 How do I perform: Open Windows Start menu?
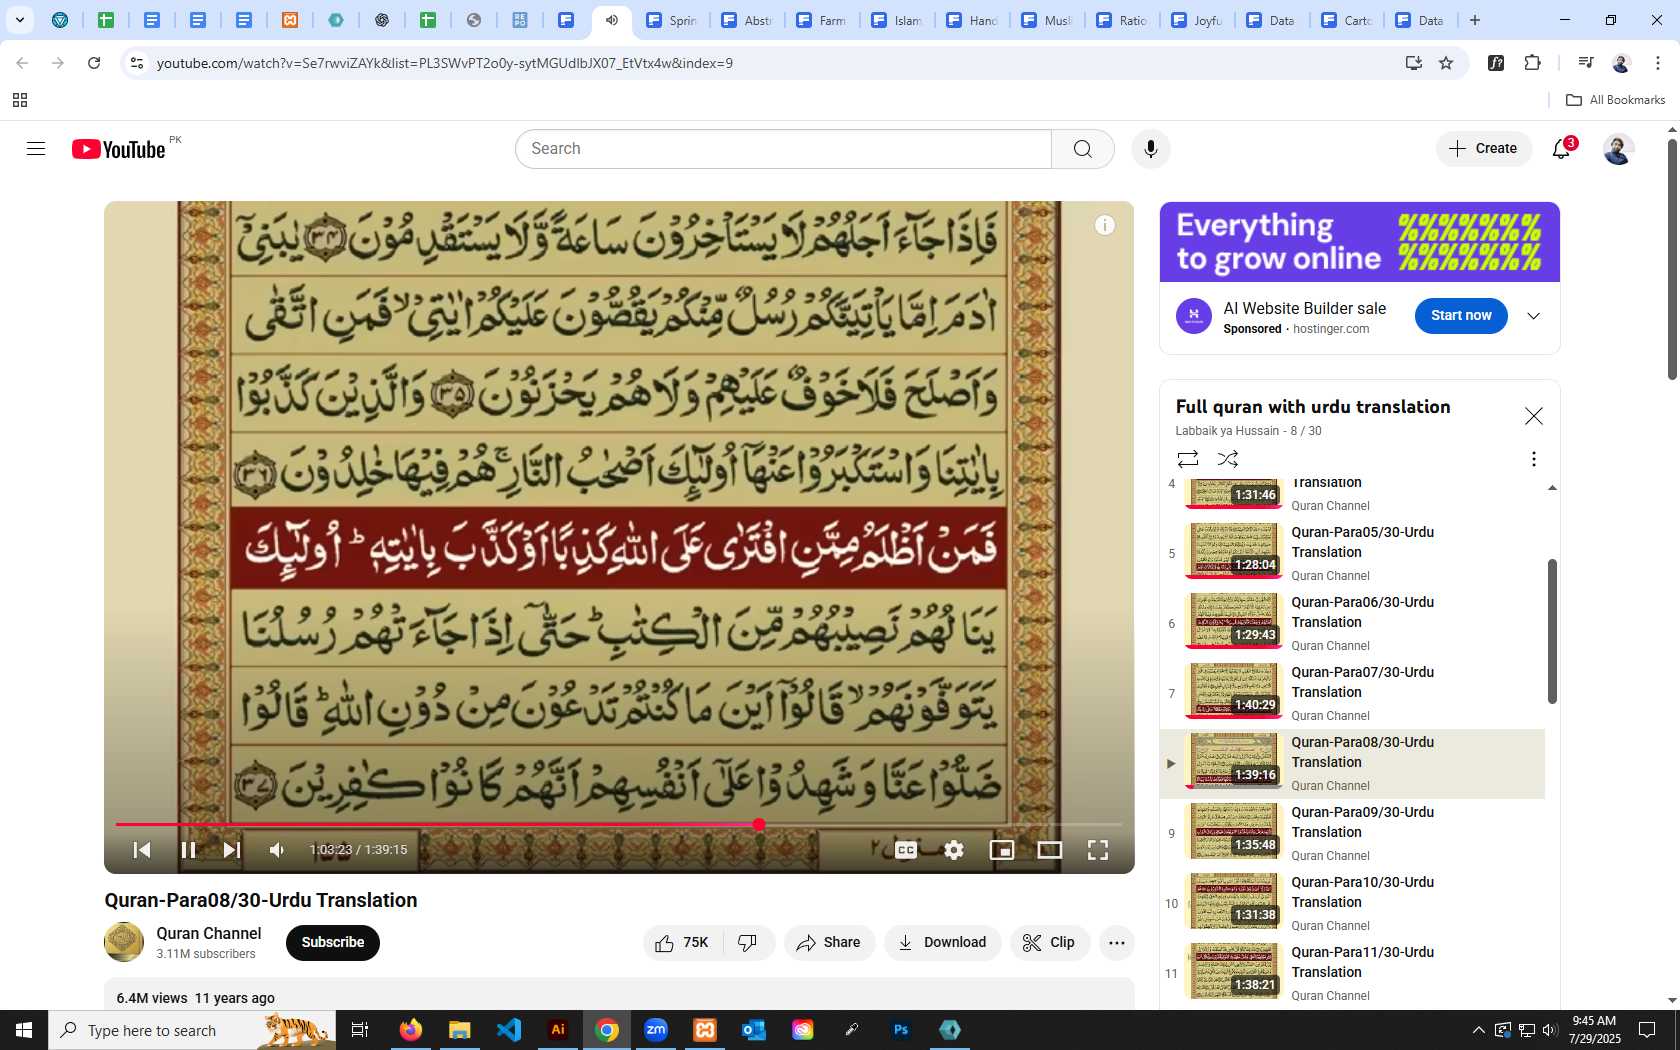[x=24, y=1030]
